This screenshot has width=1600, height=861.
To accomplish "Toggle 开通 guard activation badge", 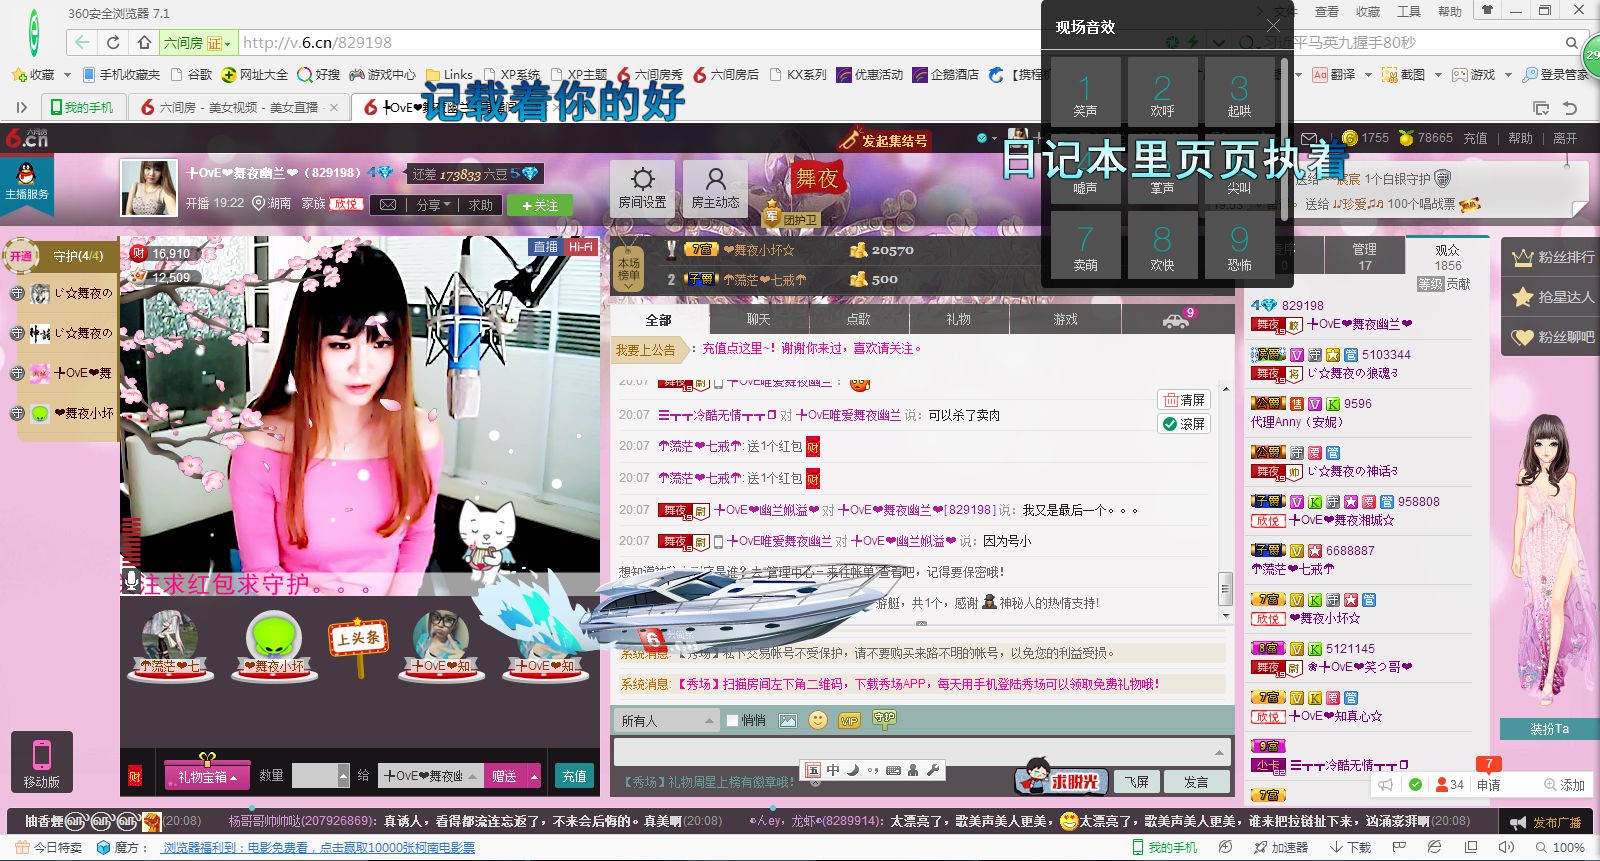I will (x=21, y=256).
